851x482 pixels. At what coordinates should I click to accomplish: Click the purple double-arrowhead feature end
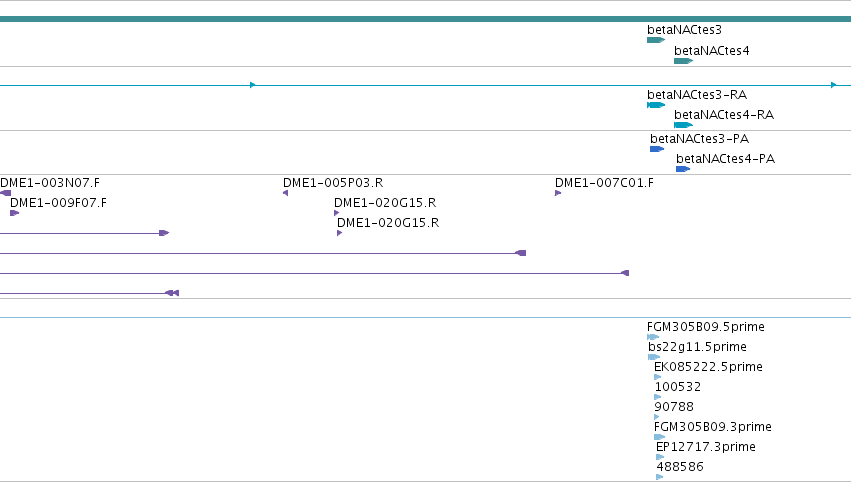172,293
